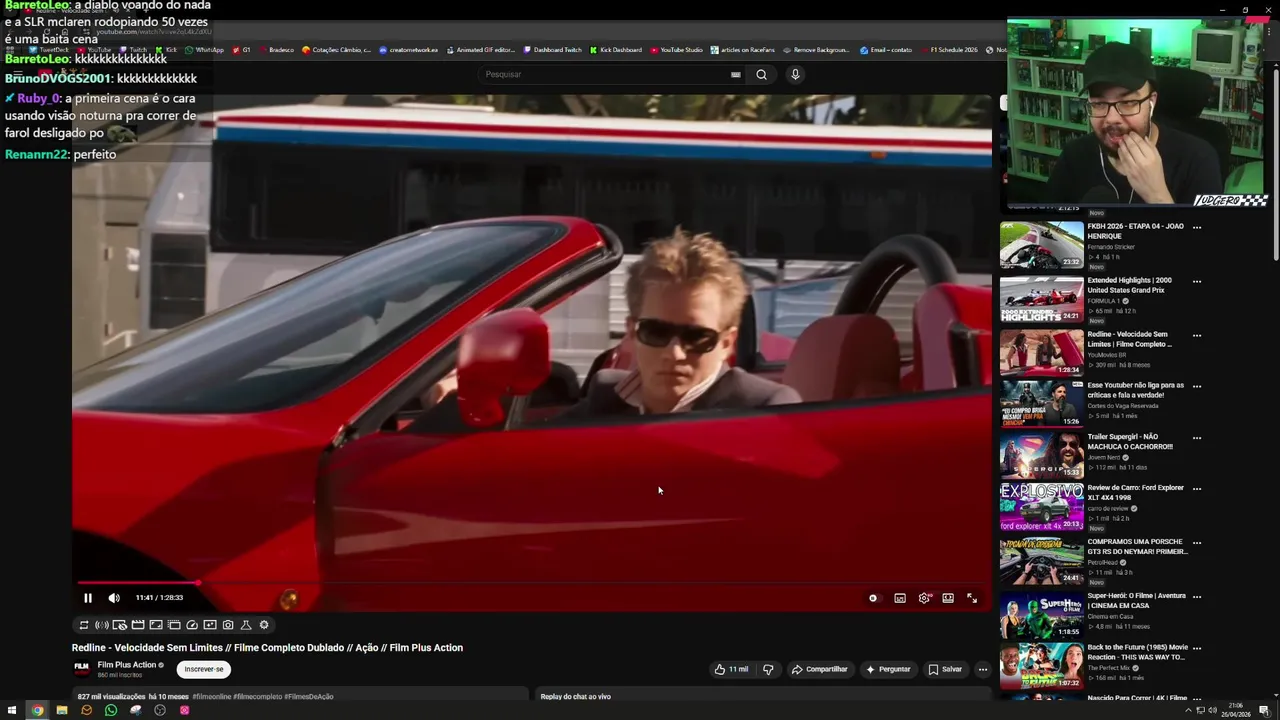Focus the Pesquisar search field
The width and height of the screenshot is (1280, 720).
604,74
